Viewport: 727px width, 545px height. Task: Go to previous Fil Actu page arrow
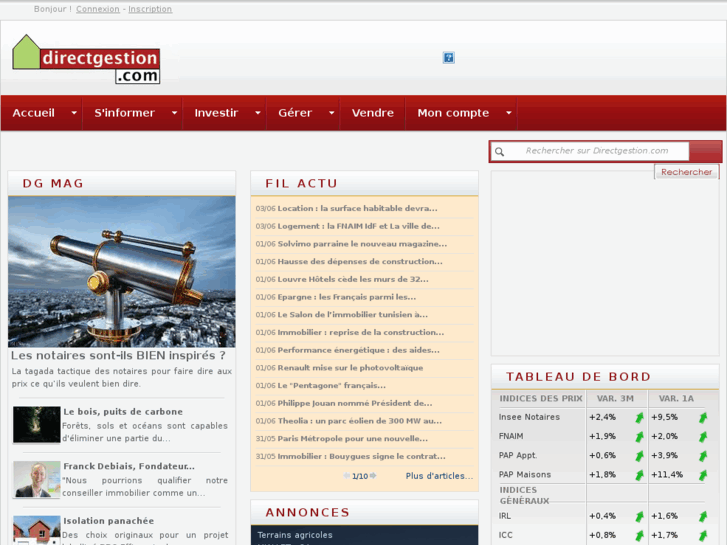pyautogui.click(x=346, y=475)
